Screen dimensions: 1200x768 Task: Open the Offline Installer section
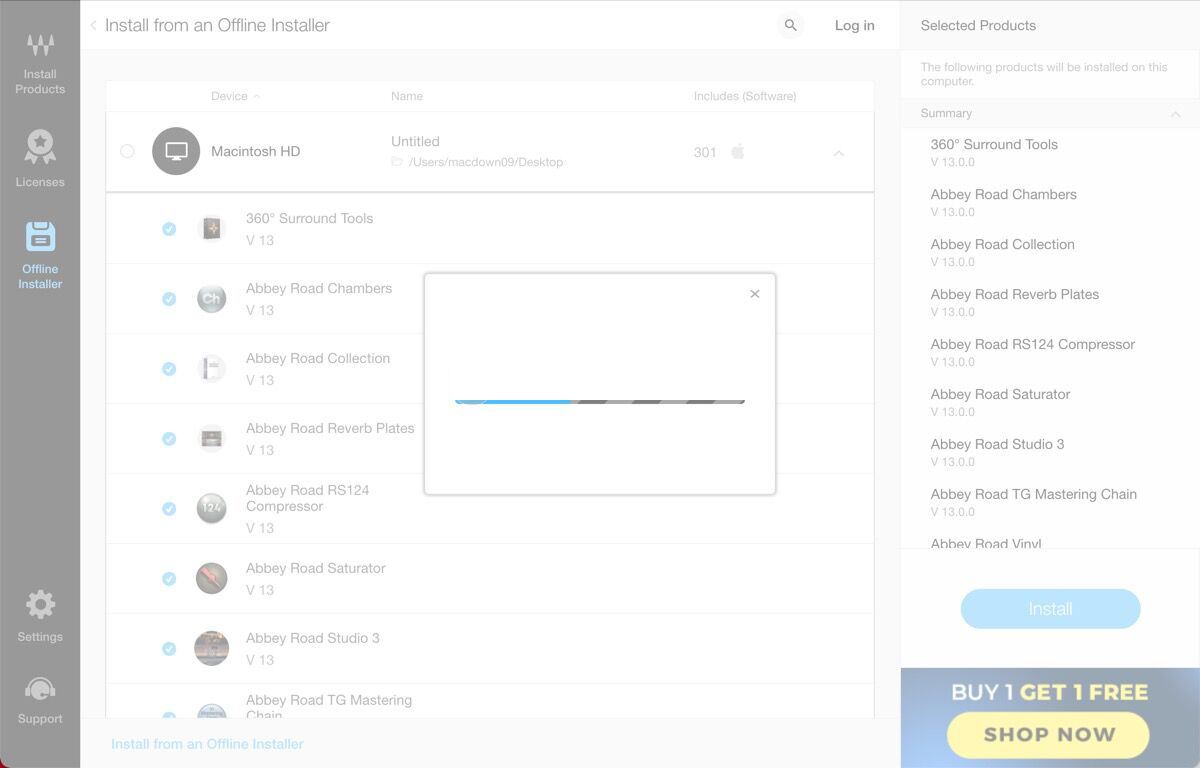[40, 255]
